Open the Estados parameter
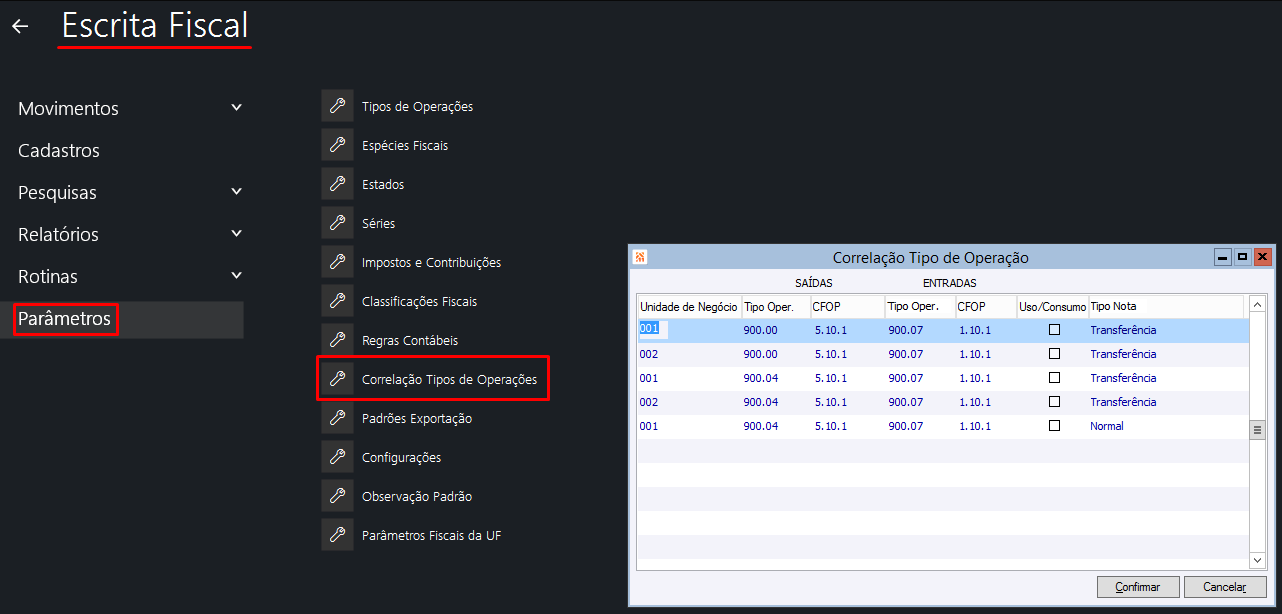The height and width of the screenshot is (614, 1282). click(x=383, y=184)
